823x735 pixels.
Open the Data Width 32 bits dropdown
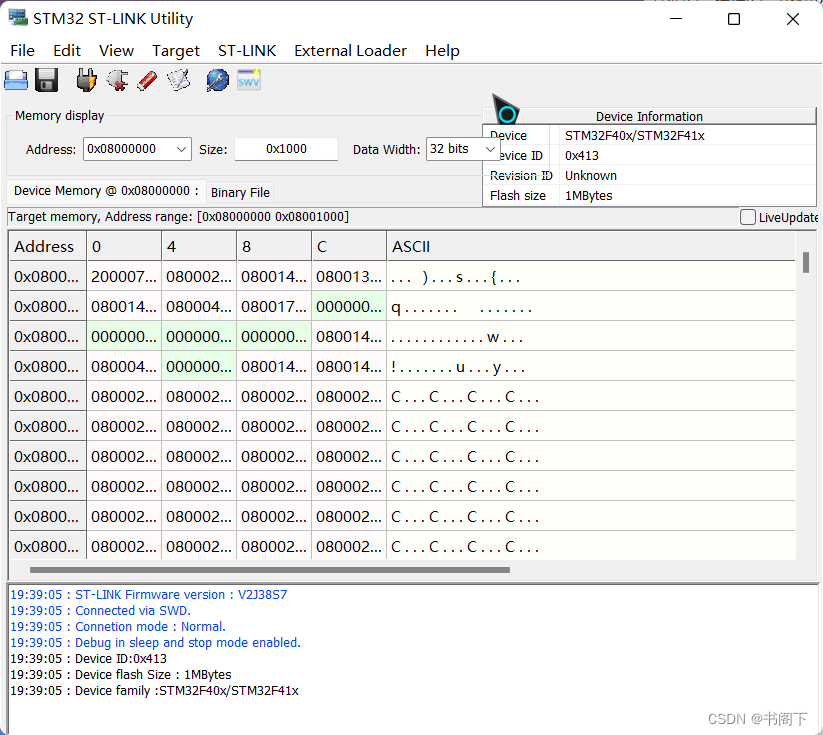[490, 150]
